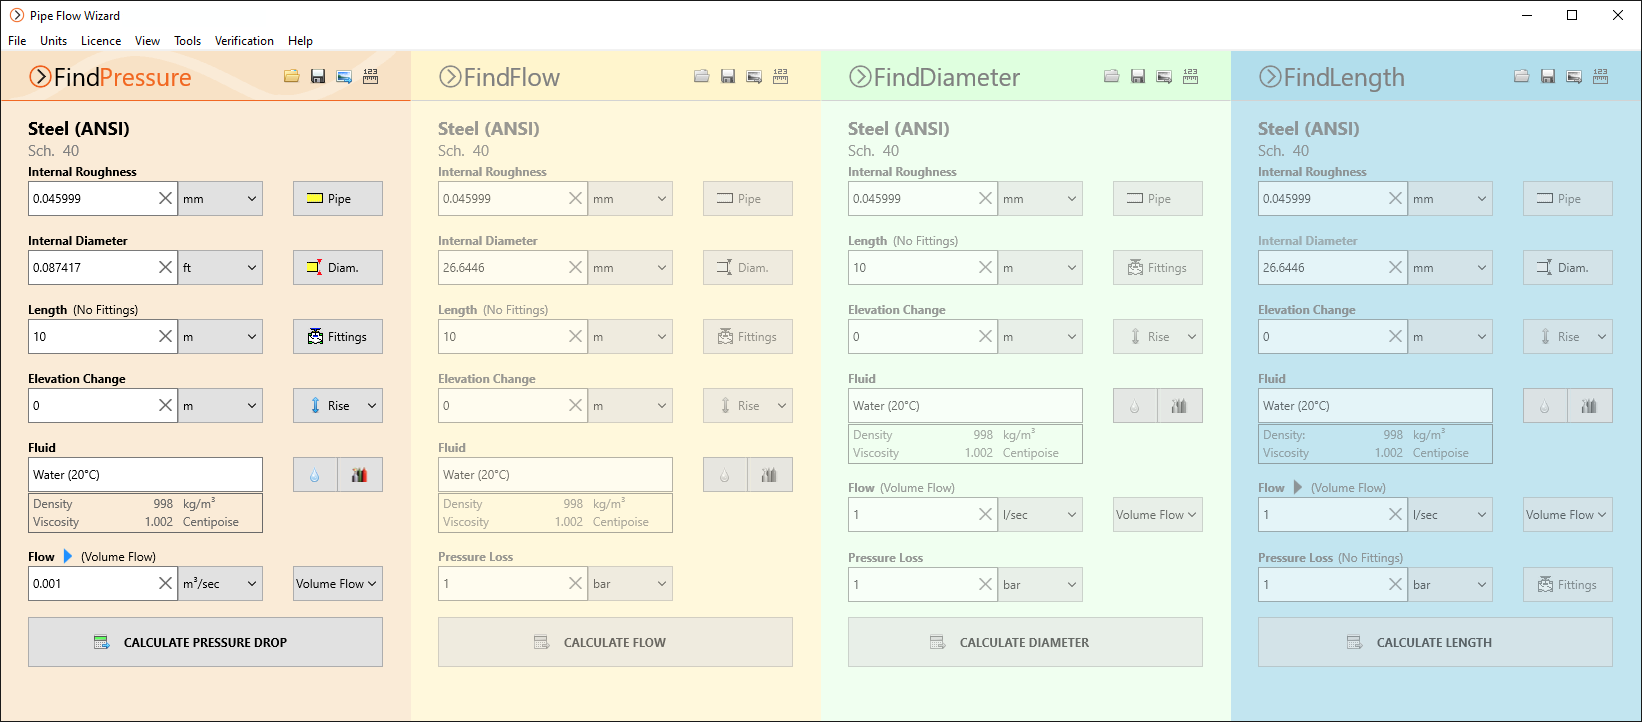Click the FindFlow panel's open folder icon
Image resolution: width=1642 pixels, height=722 pixels.
(701, 77)
